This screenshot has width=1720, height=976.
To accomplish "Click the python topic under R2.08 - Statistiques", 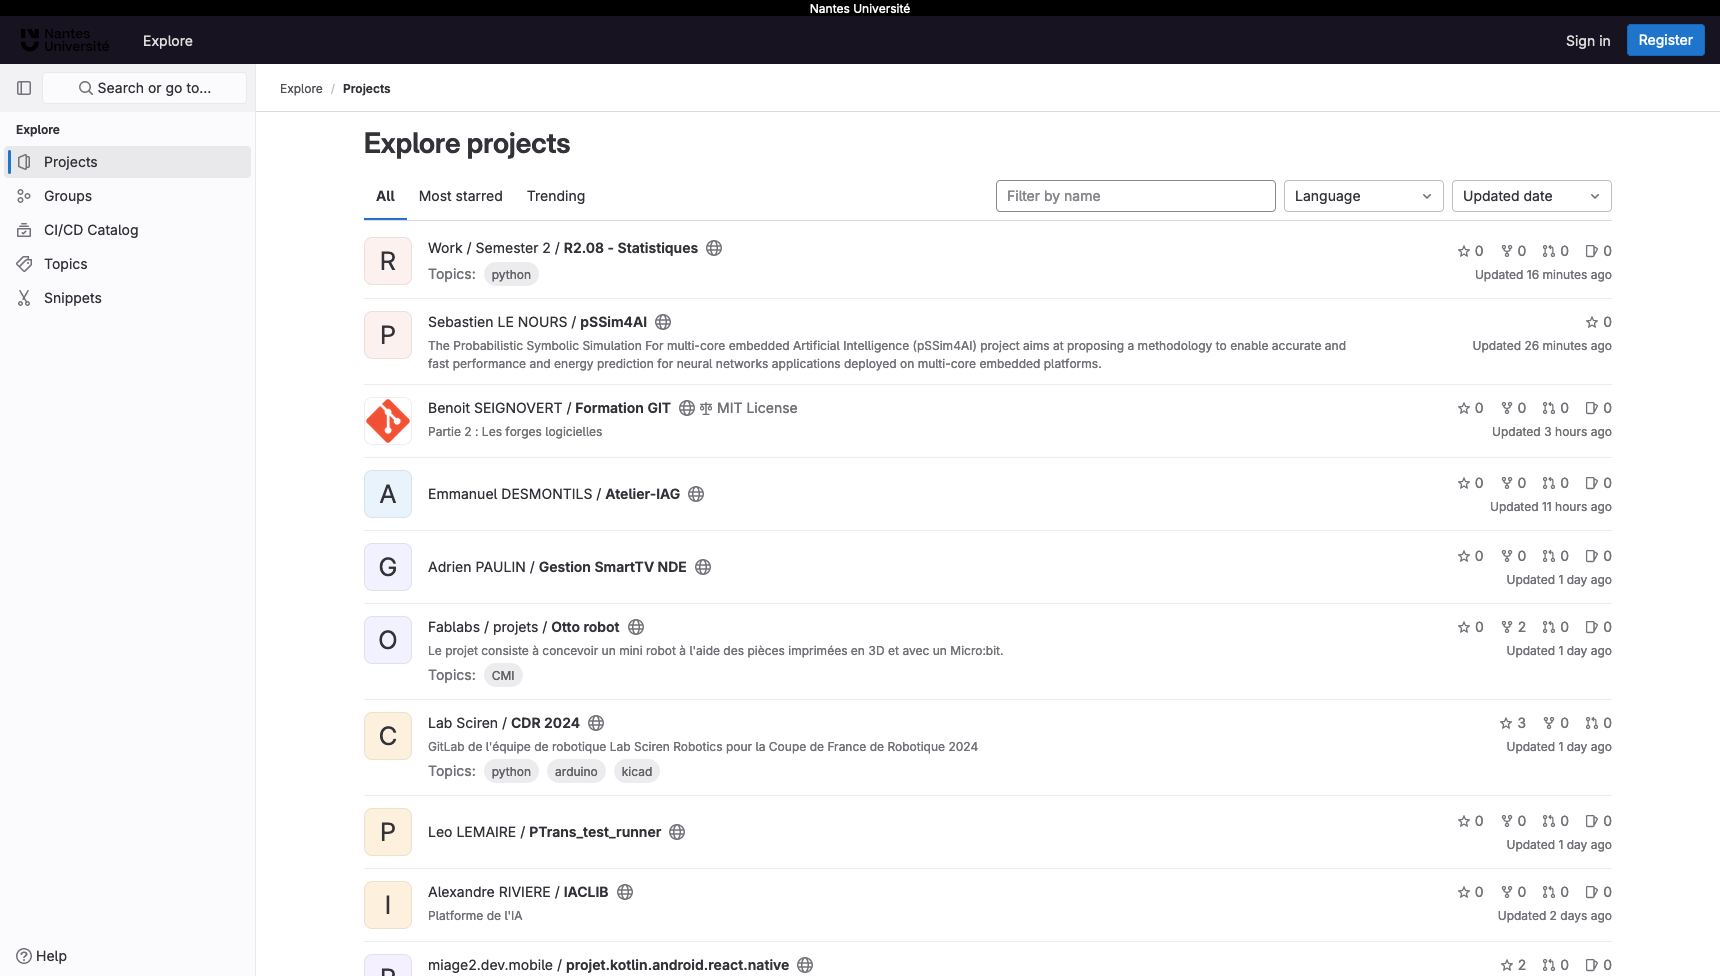I will pos(511,275).
